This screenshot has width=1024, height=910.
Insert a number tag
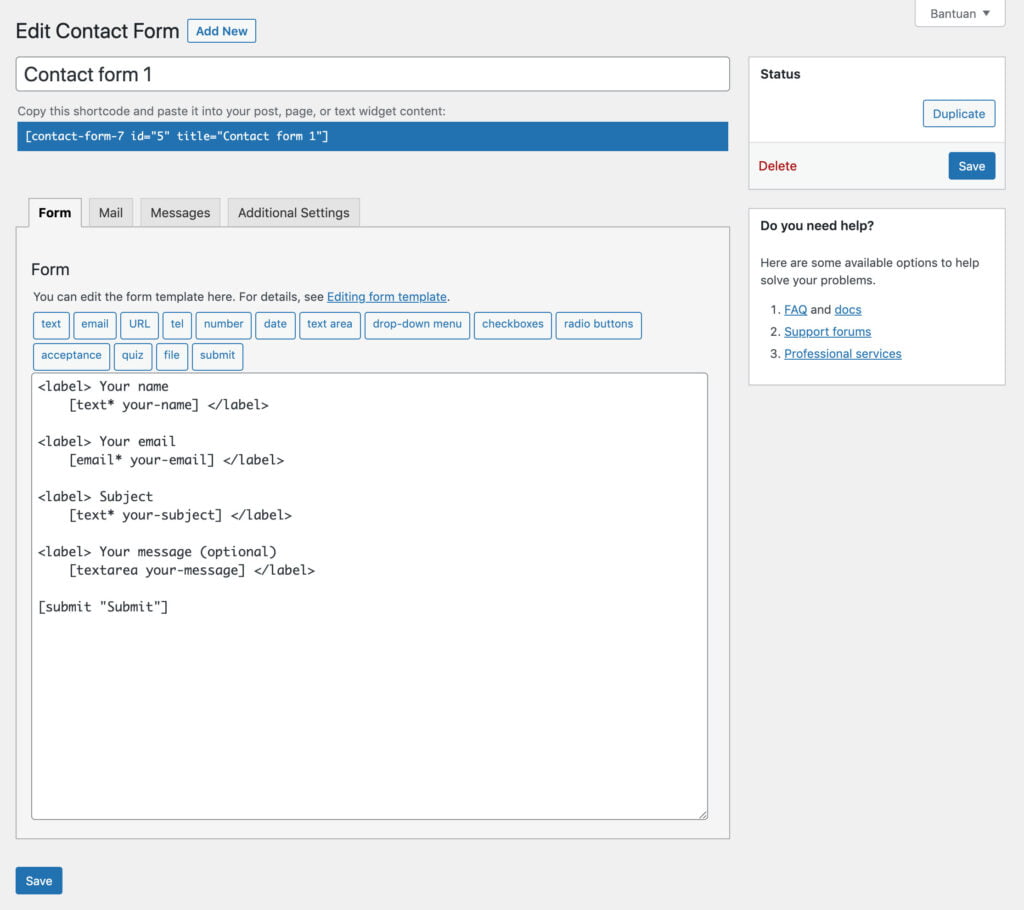(223, 325)
